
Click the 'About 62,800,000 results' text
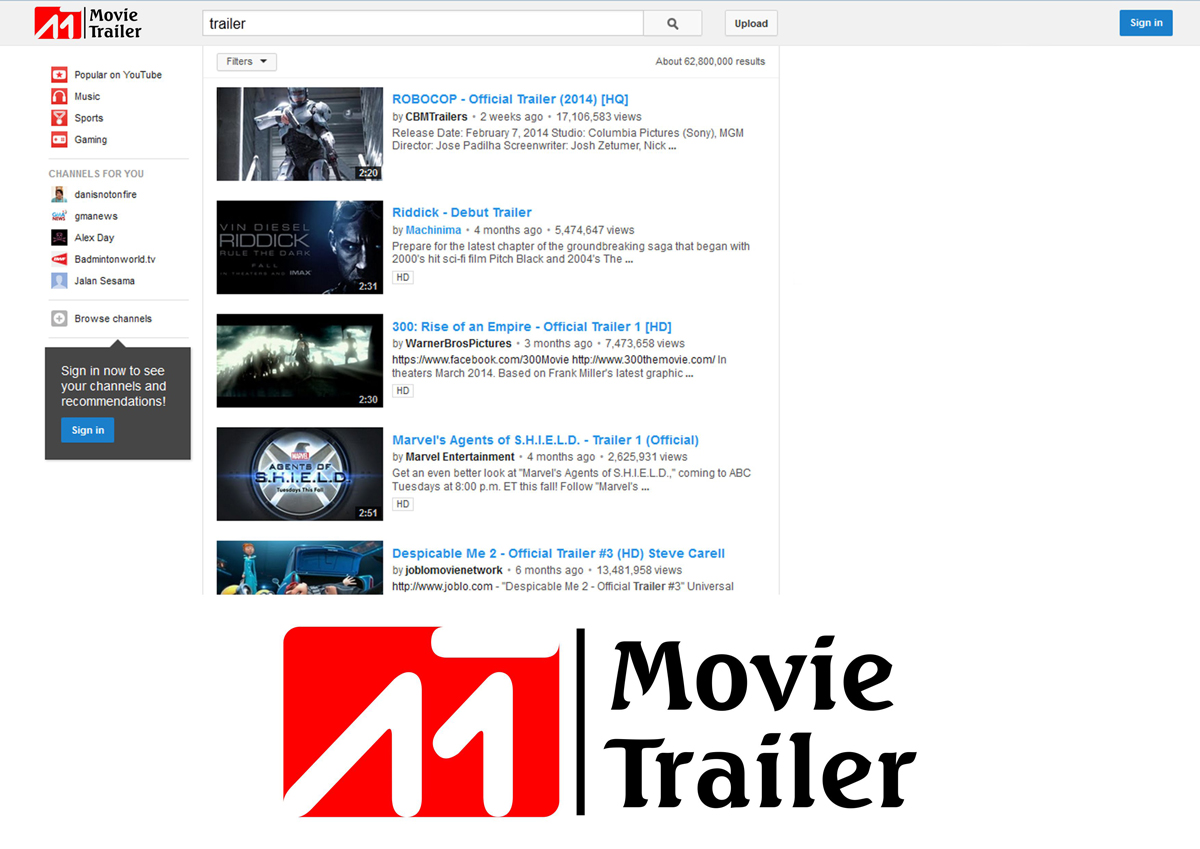click(710, 62)
